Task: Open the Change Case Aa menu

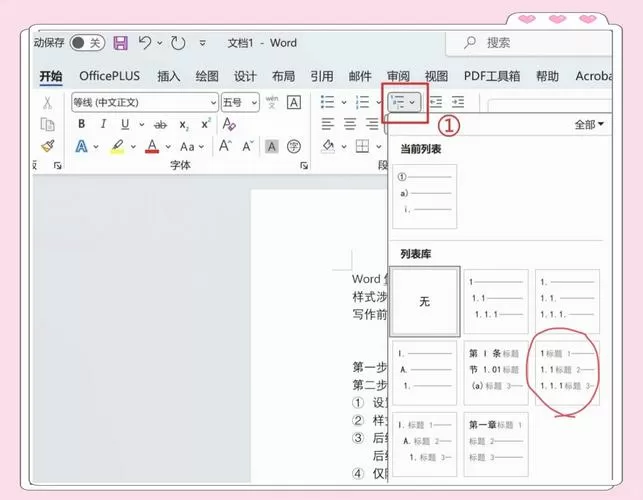Action: [191, 146]
